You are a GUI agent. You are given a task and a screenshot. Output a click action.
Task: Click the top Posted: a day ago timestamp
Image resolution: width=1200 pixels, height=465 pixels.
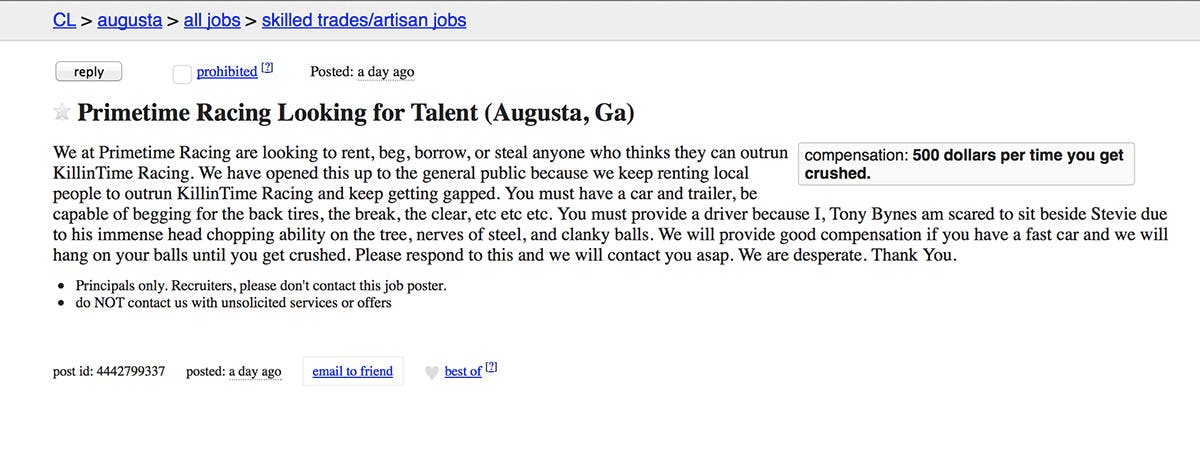coord(385,72)
